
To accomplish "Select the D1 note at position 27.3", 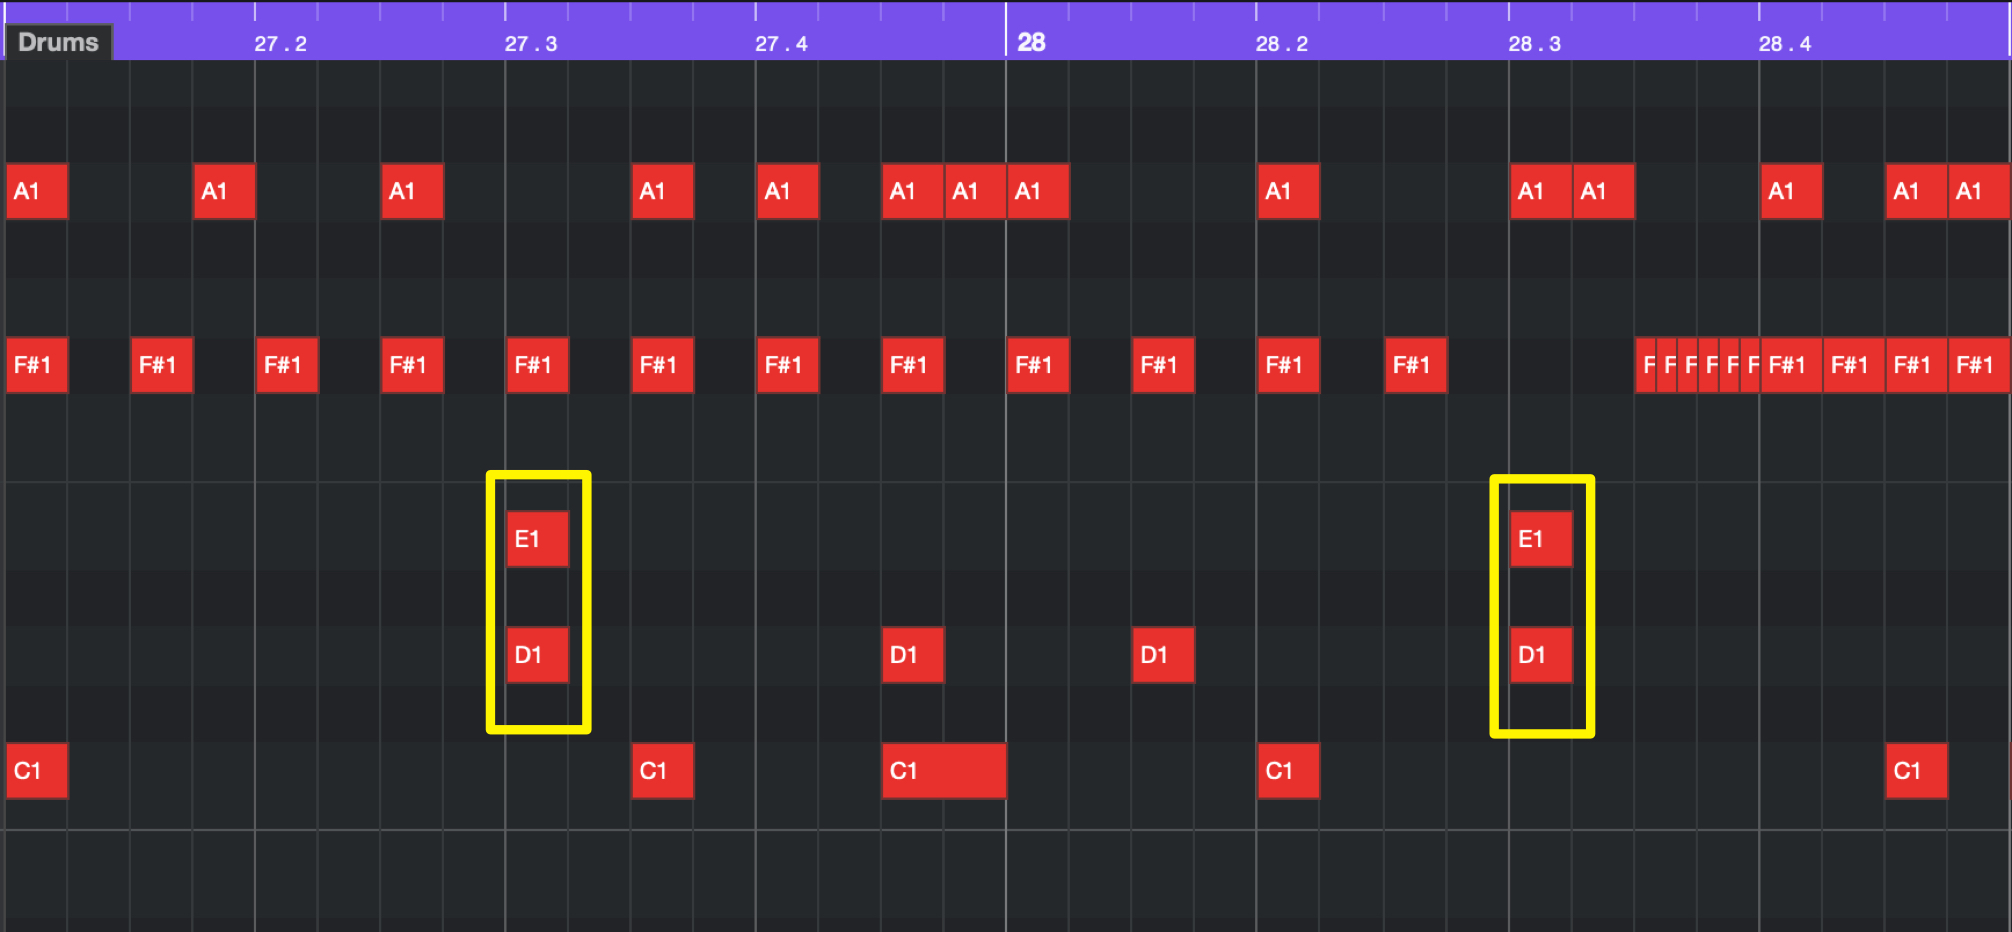I will 537,655.
